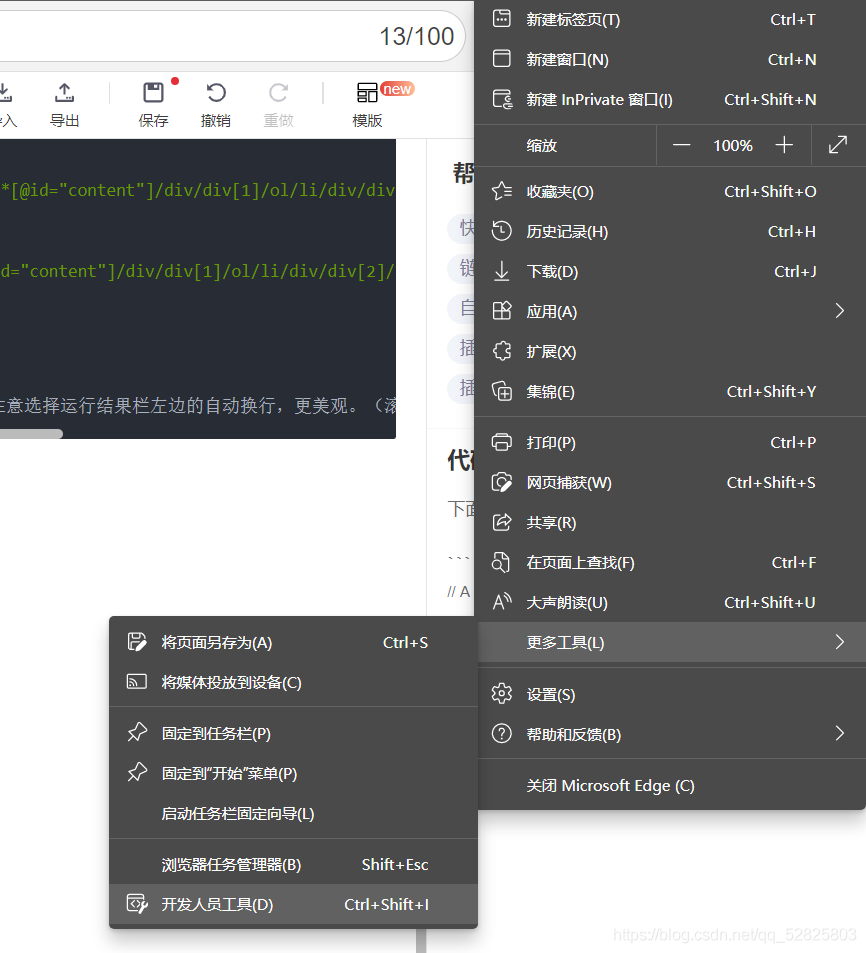Image resolution: width=866 pixels, height=953 pixels.
Task: Click the Favorites star icon
Action: pos(501,191)
